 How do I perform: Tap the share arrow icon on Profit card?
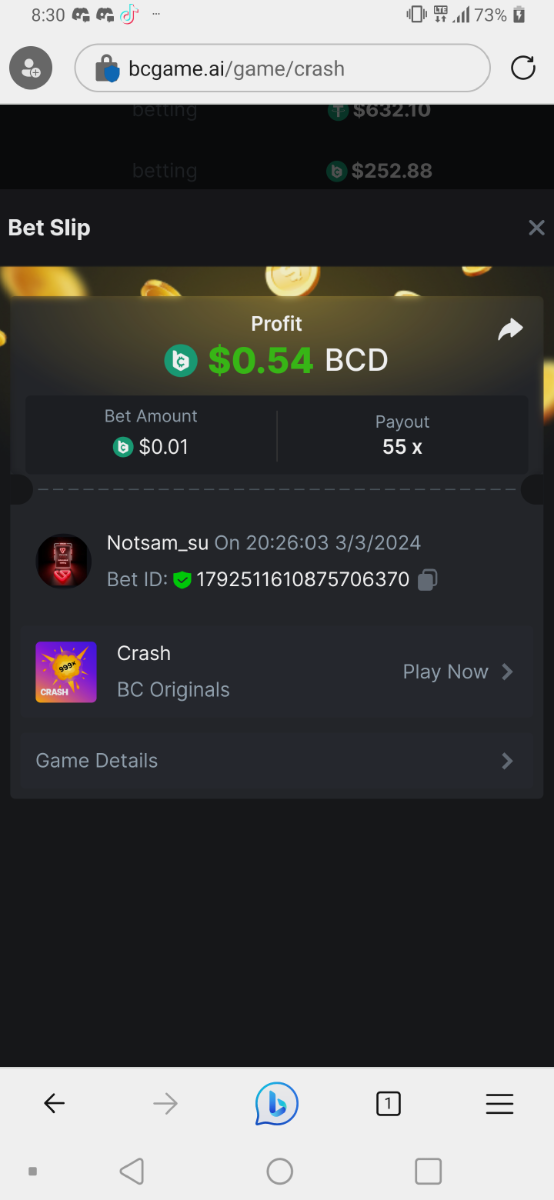(510, 329)
